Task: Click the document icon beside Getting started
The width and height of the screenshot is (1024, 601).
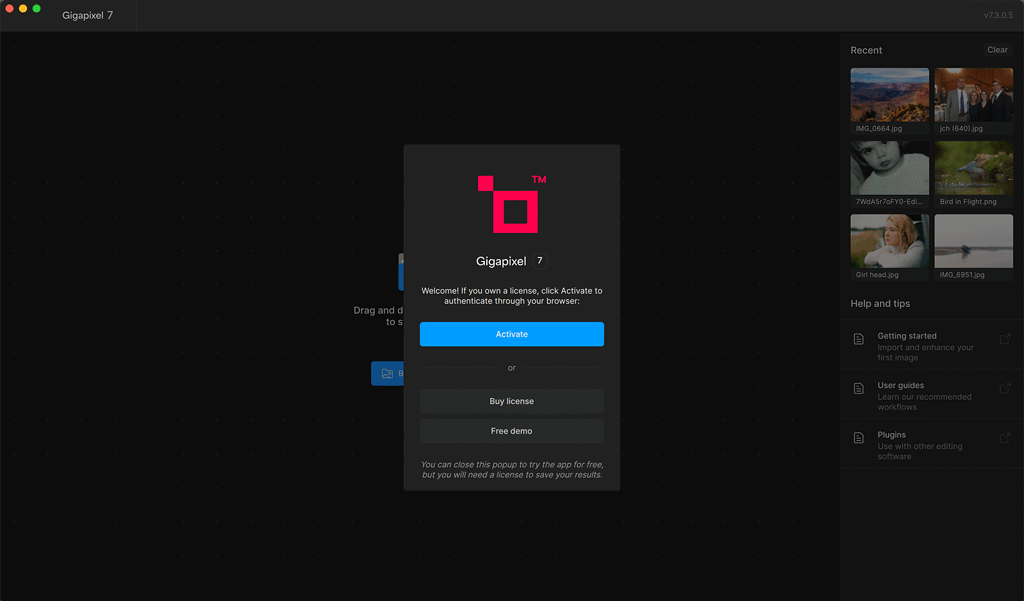Action: (859, 340)
